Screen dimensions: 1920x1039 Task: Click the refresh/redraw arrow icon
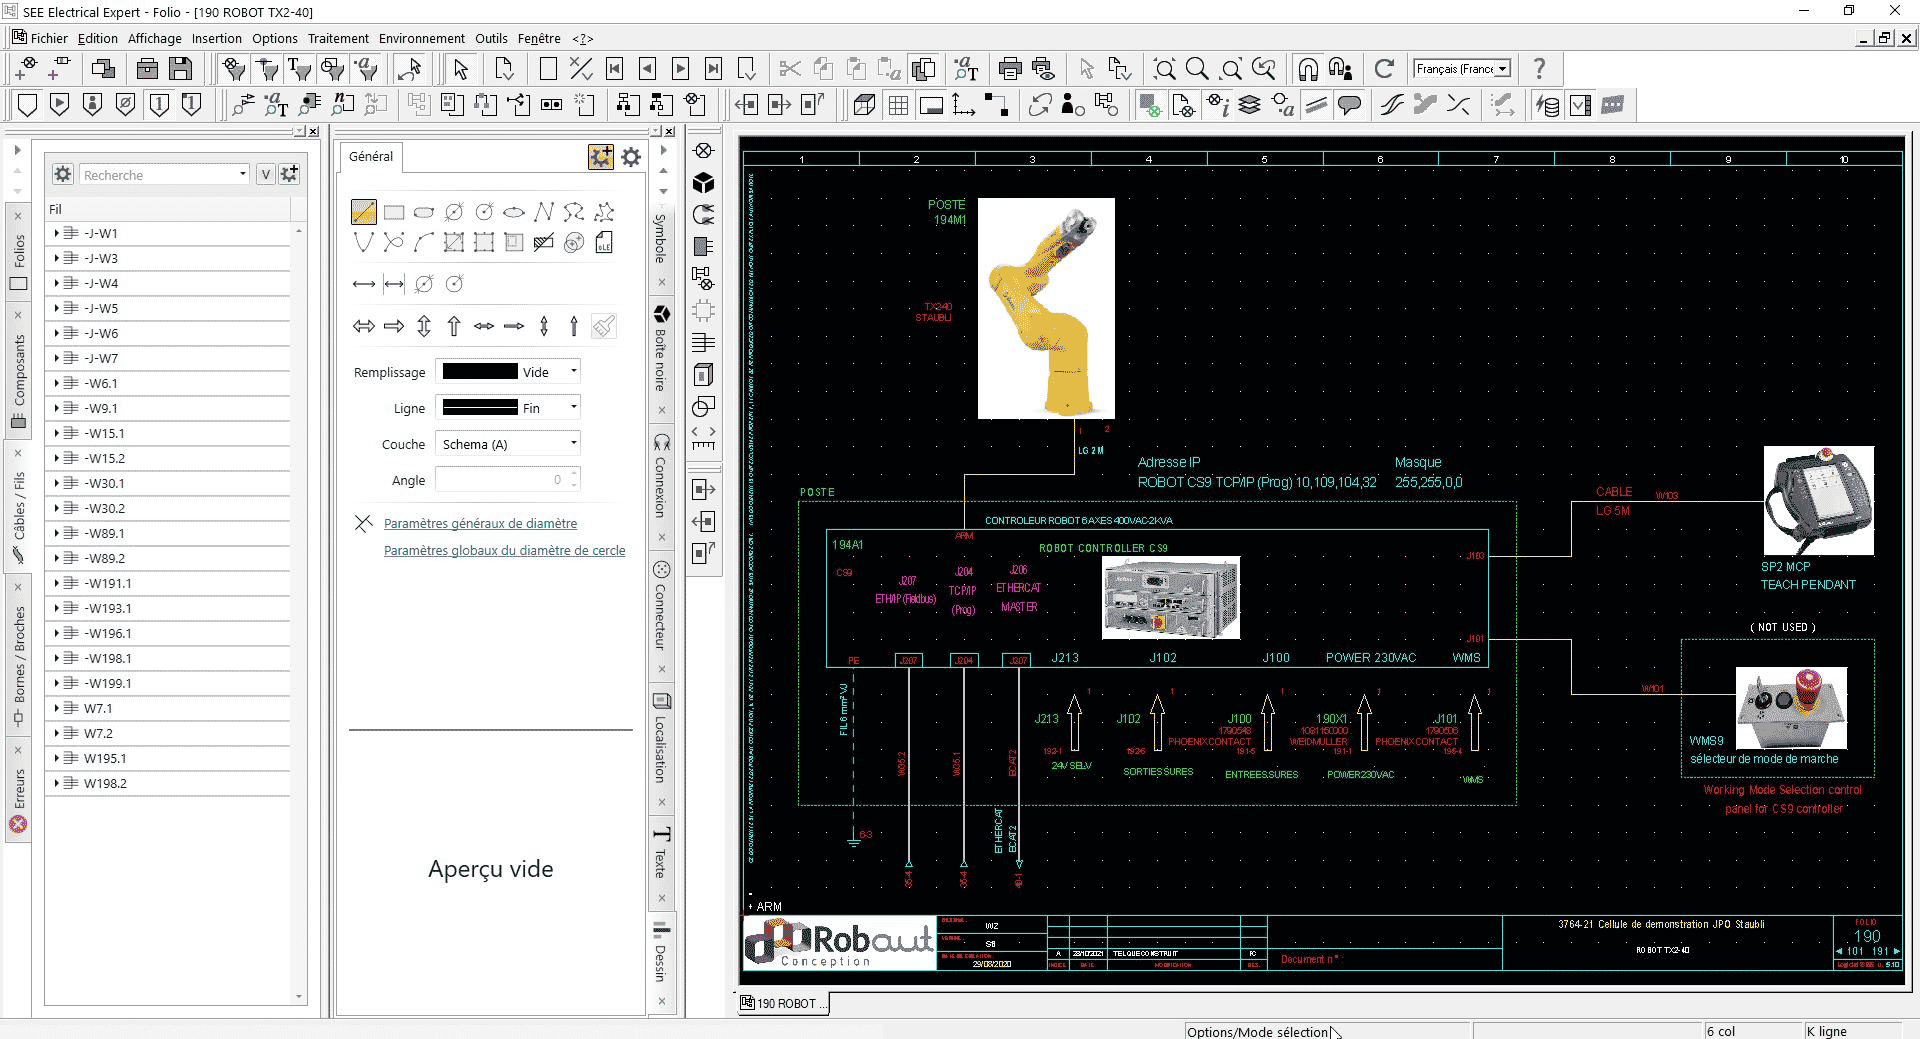click(1384, 69)
